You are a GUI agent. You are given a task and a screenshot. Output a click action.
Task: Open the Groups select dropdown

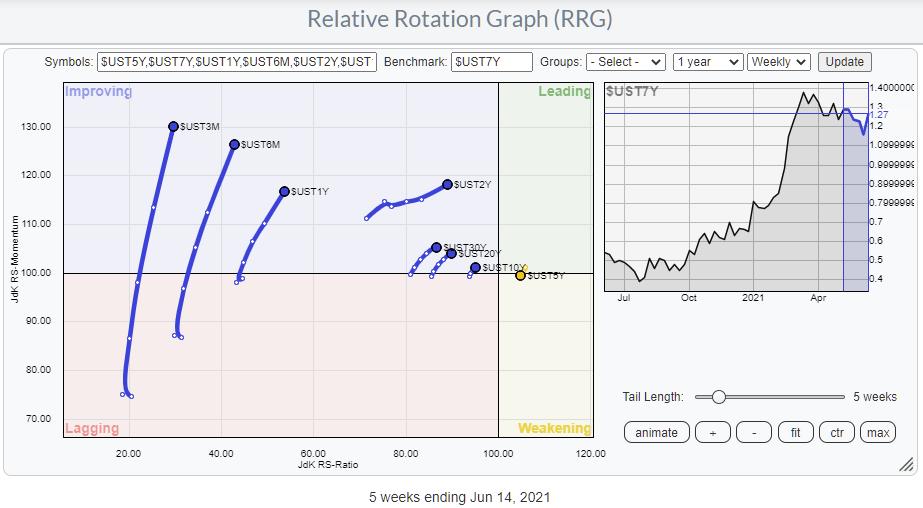pyautogui.click(x=626, y=62)
